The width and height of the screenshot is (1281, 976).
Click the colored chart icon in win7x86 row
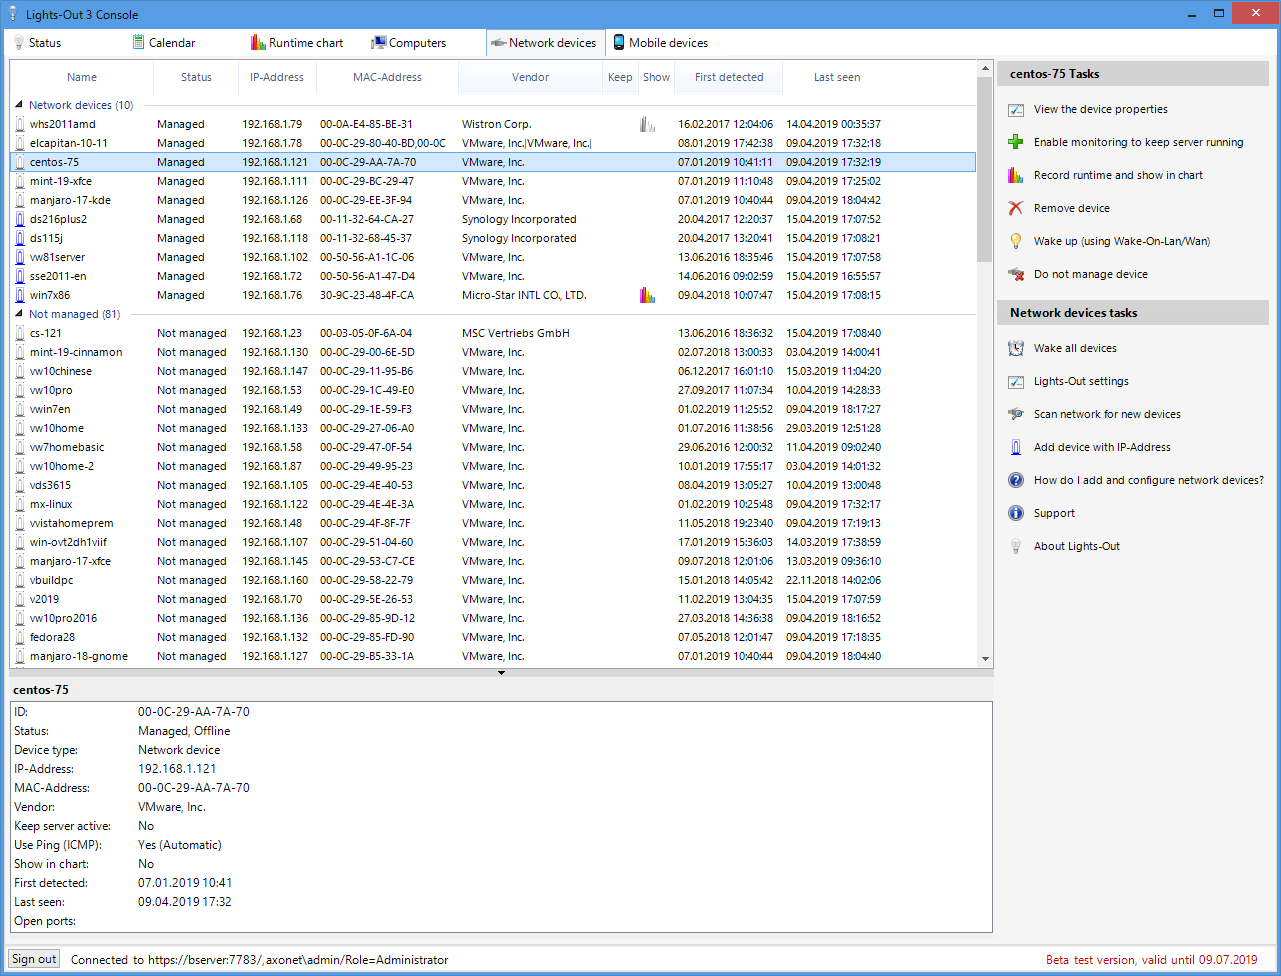647,295
